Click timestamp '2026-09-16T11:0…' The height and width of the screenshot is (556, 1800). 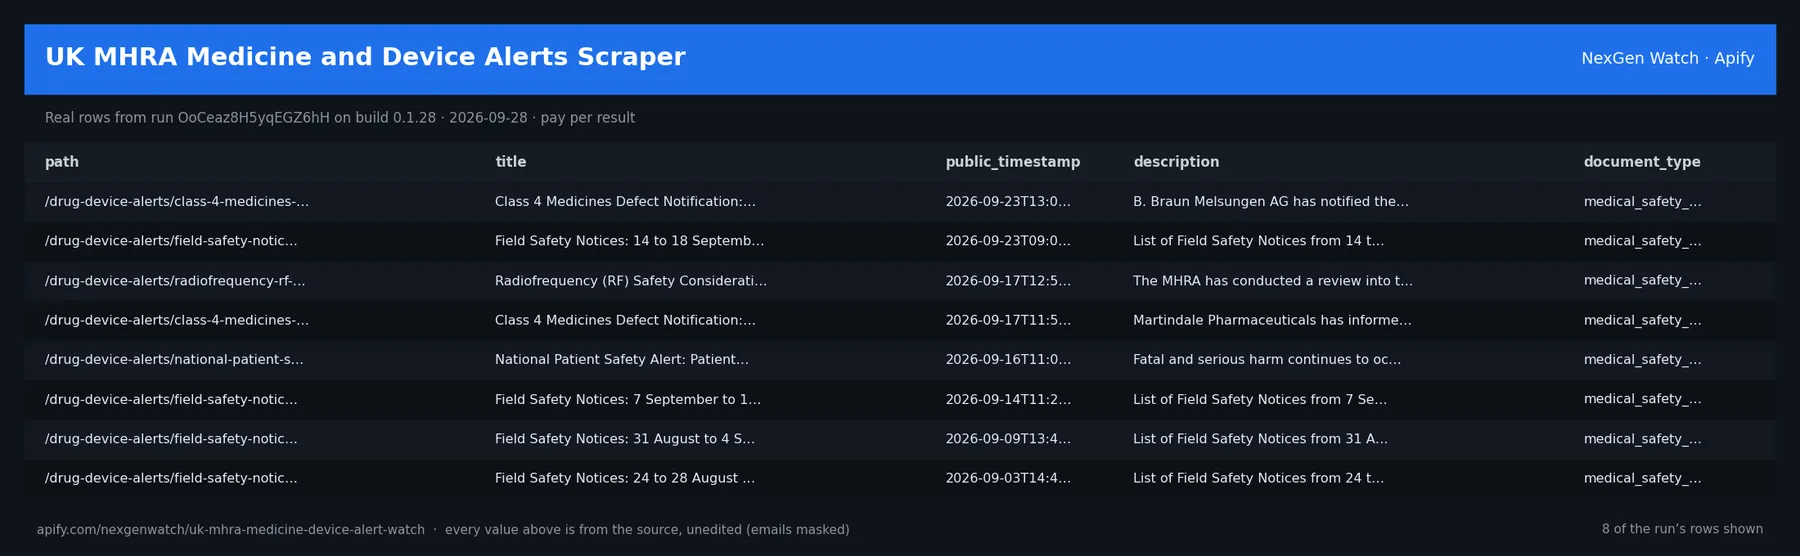[x=1008, y=360]
